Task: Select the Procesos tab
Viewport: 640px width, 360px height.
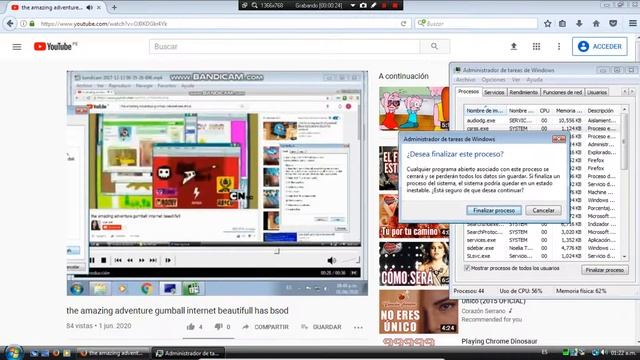Action: point(468,92)
